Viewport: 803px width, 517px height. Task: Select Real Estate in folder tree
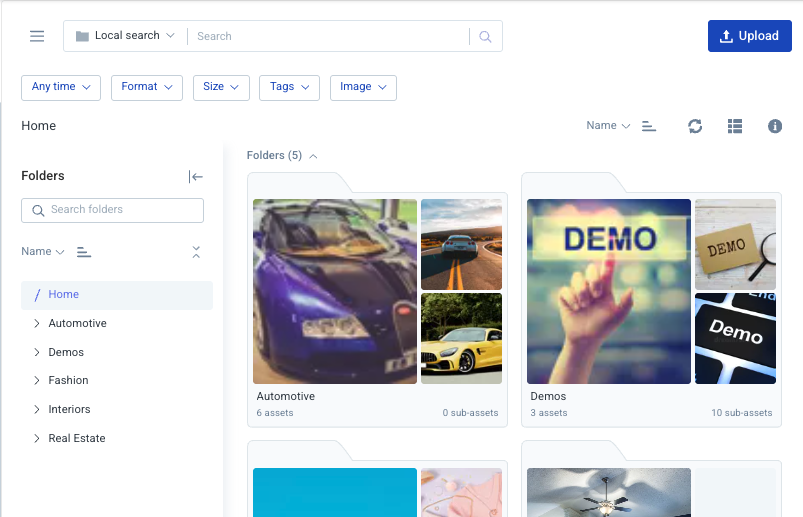click(77, 438)
